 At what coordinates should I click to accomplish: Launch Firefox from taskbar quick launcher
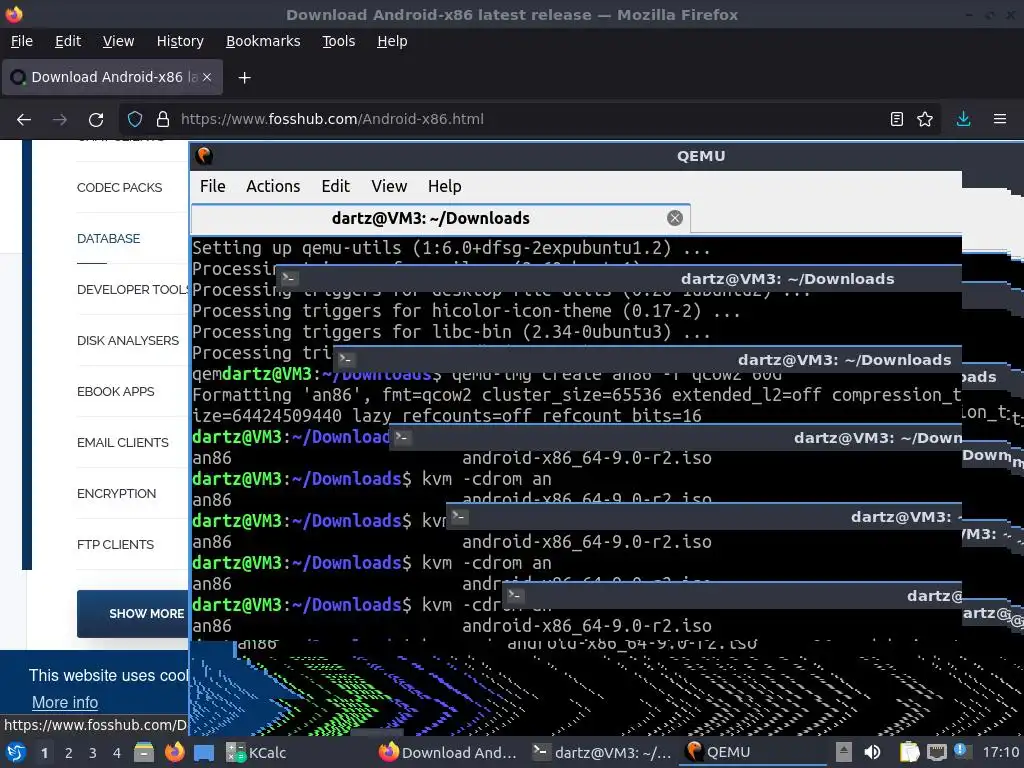(174, 752)
